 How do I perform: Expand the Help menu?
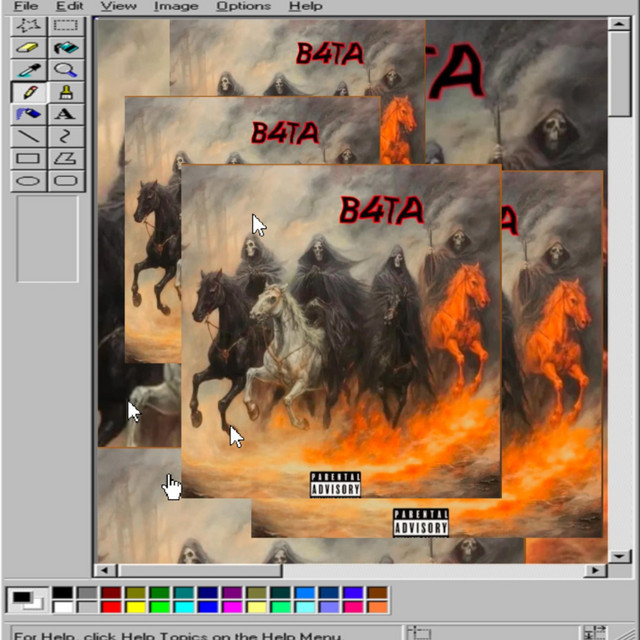tap(305, 6)
